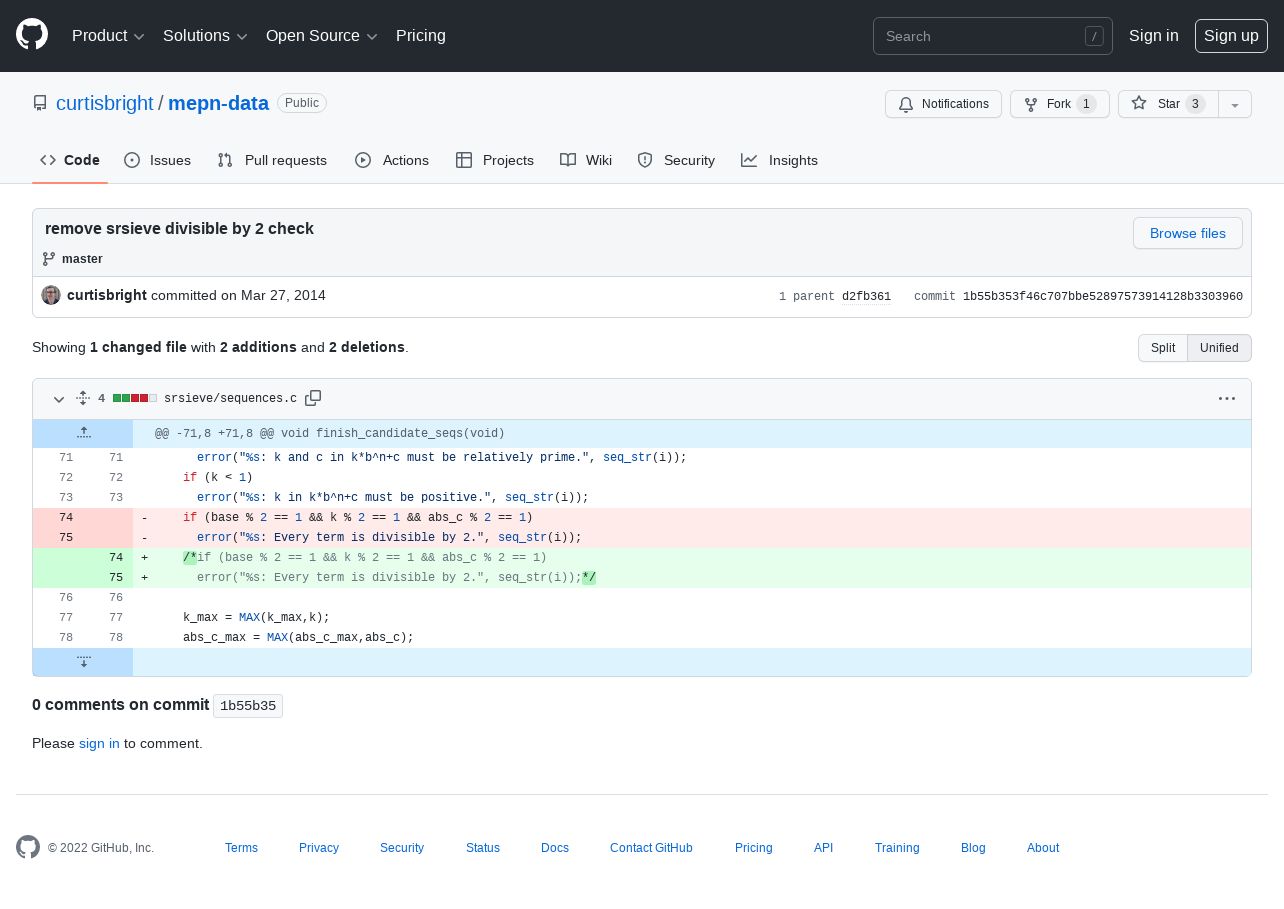This screenshot has height=909, width=1284.
Task: Open the mepn-data repository link
Action: 218,103
